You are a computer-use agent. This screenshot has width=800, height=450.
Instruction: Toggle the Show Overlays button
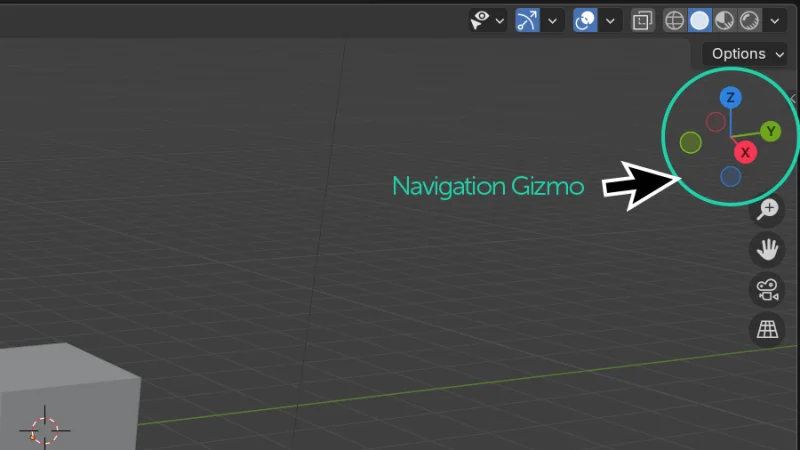click(585, 20)
